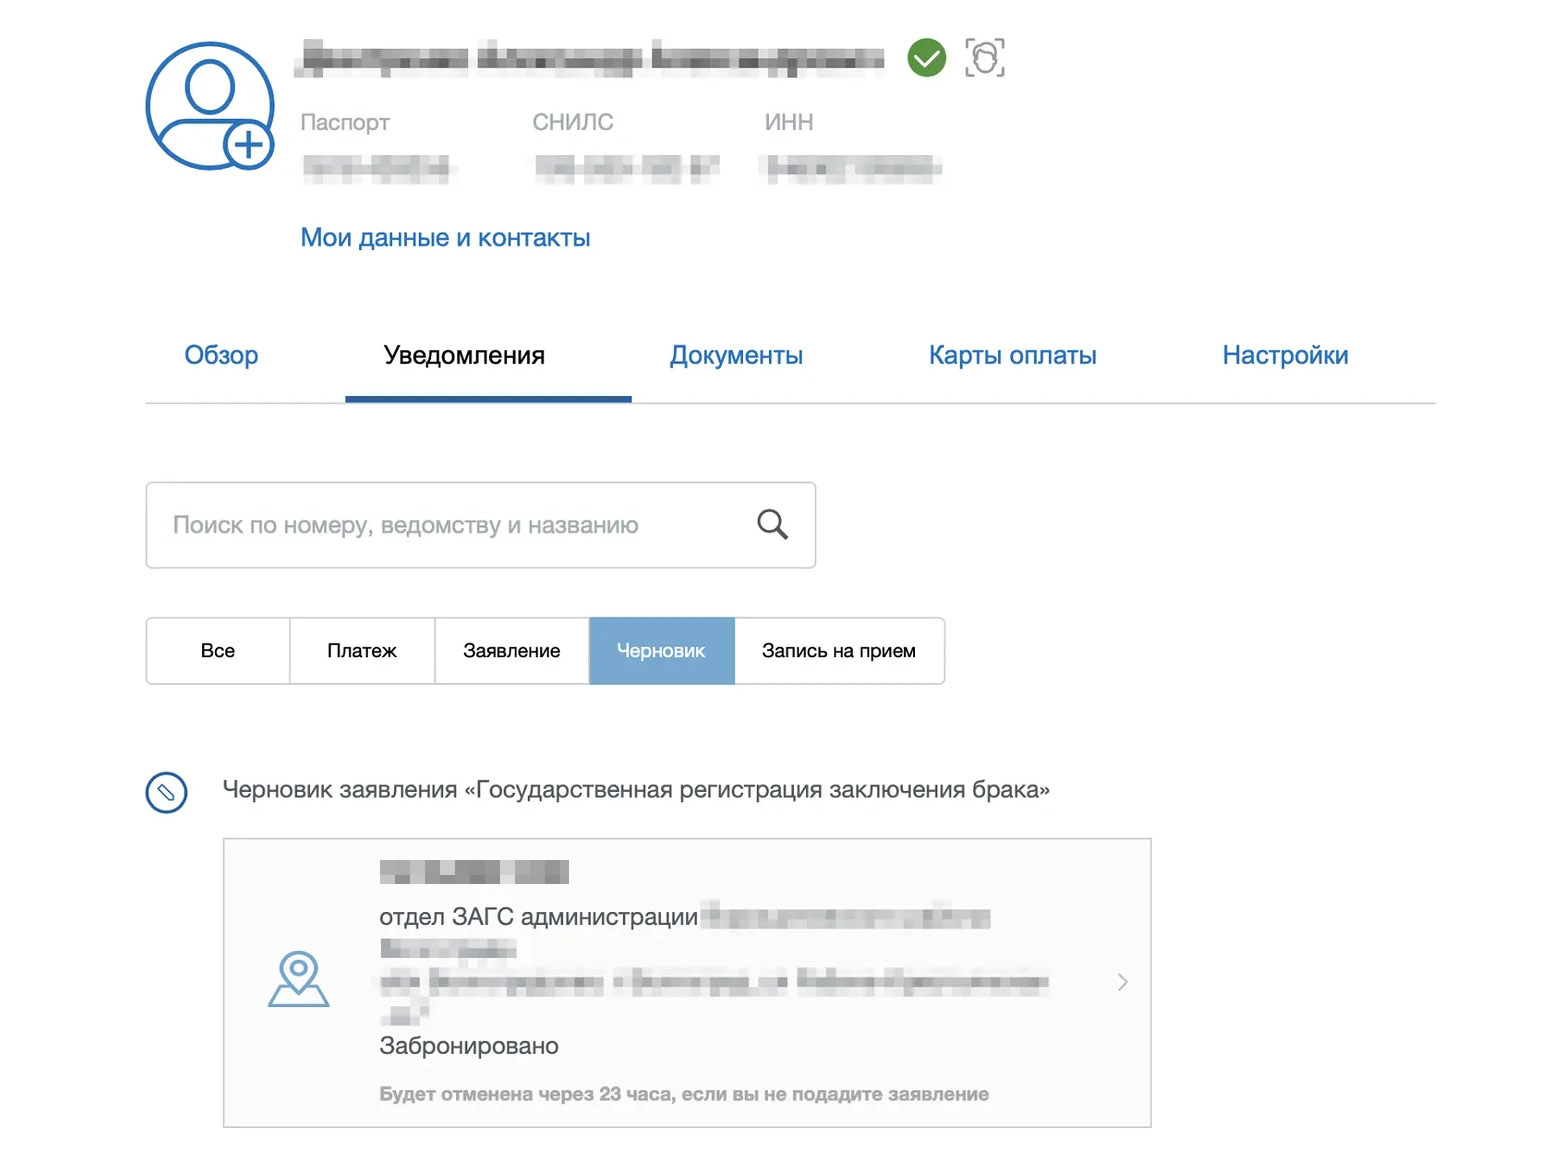Screen dimensions: 1562x1166
Task: Open the marriage registration draft title
Action: pyautogui.click(x=636, y=790)
